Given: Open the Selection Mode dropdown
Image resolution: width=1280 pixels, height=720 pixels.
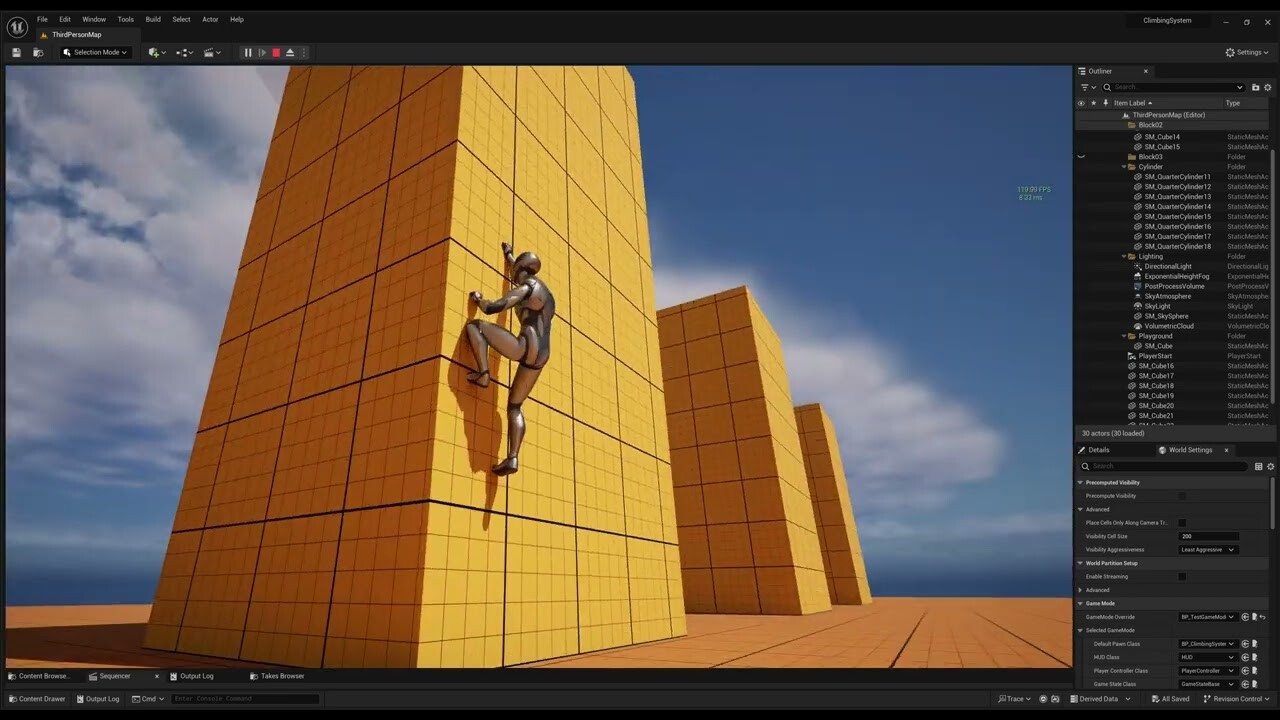Looking at the screenshot, I should click(x=94, y=52).
